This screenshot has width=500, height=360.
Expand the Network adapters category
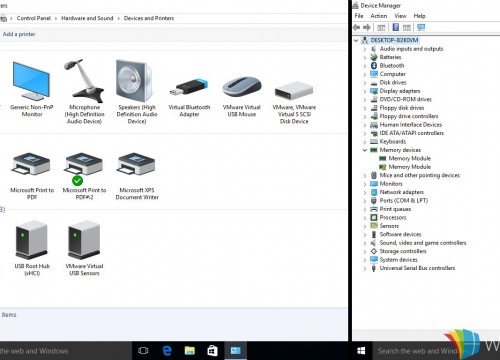click(365, 192)
